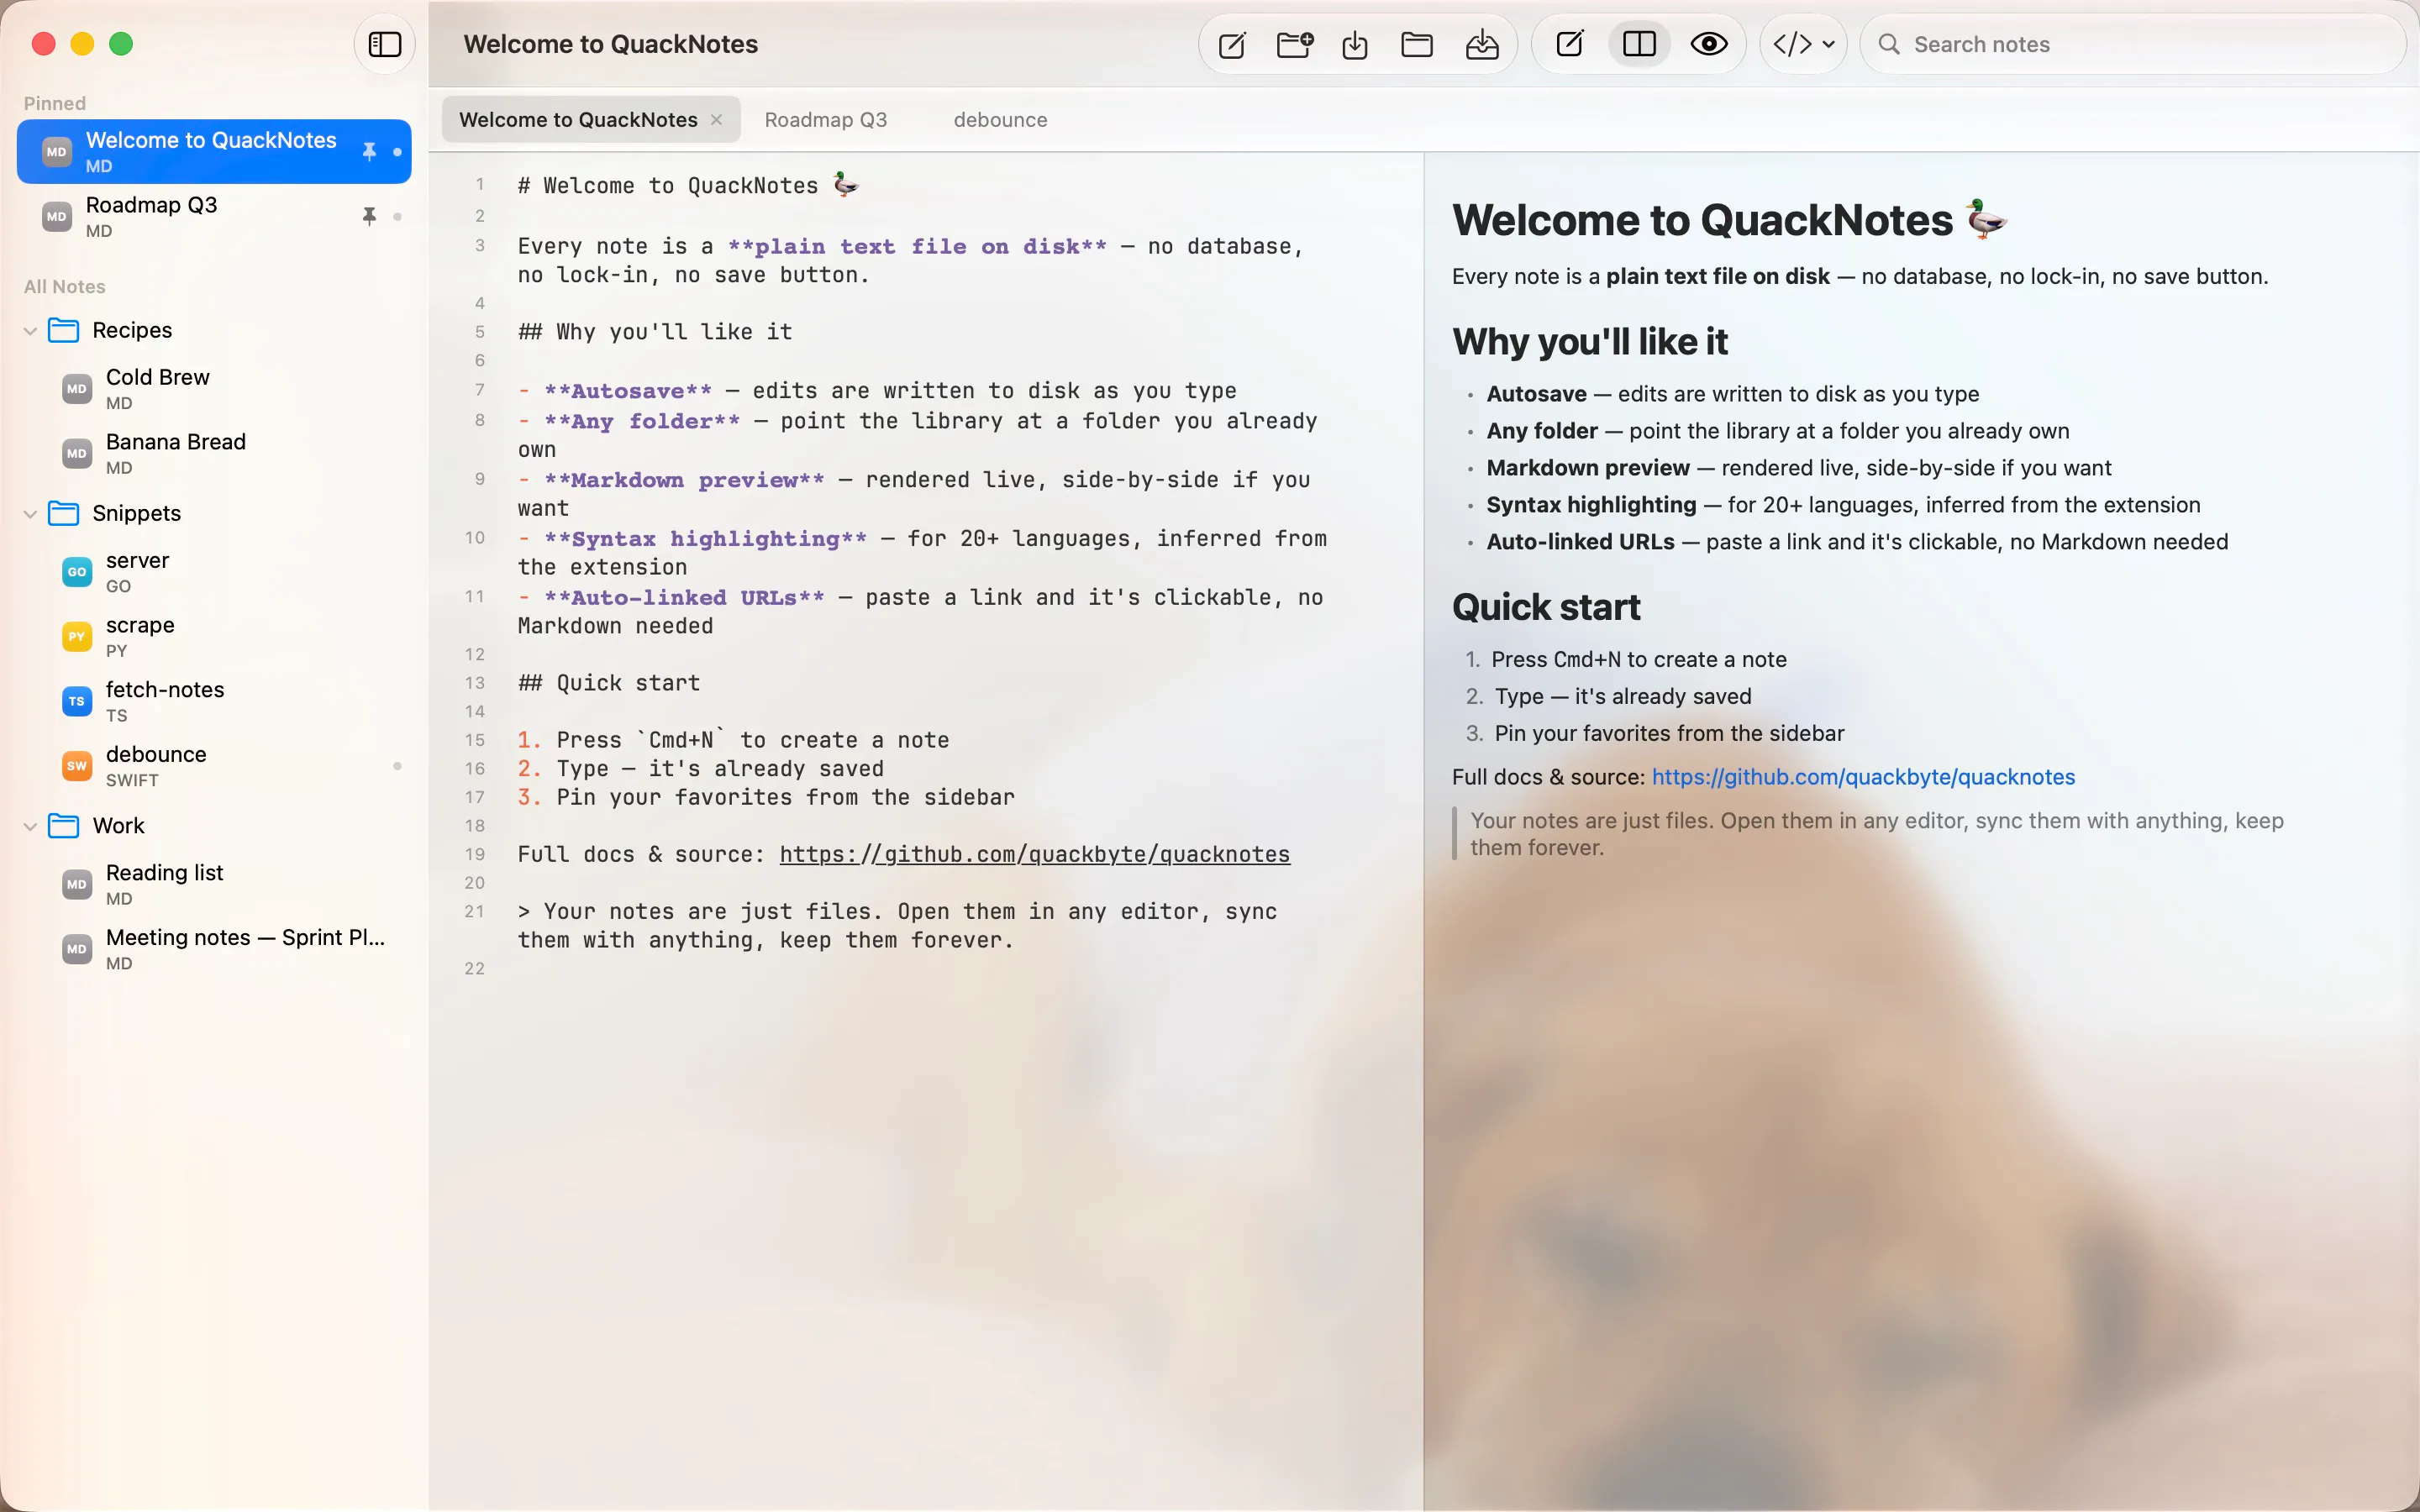Image resolution: width=2420 pixels, height=1512 pixels.
Task: Unpin Welcome to QuackNotes via pin icon
Action: click(369, 152)
